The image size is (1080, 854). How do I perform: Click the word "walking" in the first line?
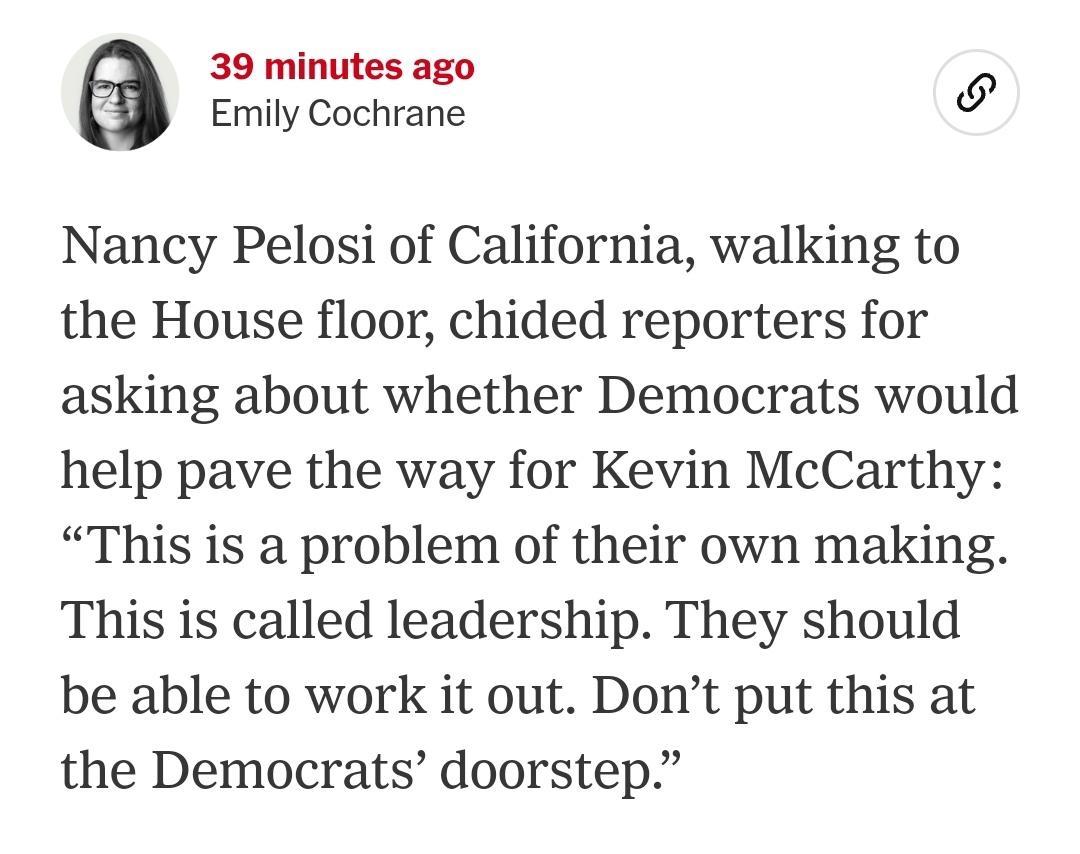[808, 245]
